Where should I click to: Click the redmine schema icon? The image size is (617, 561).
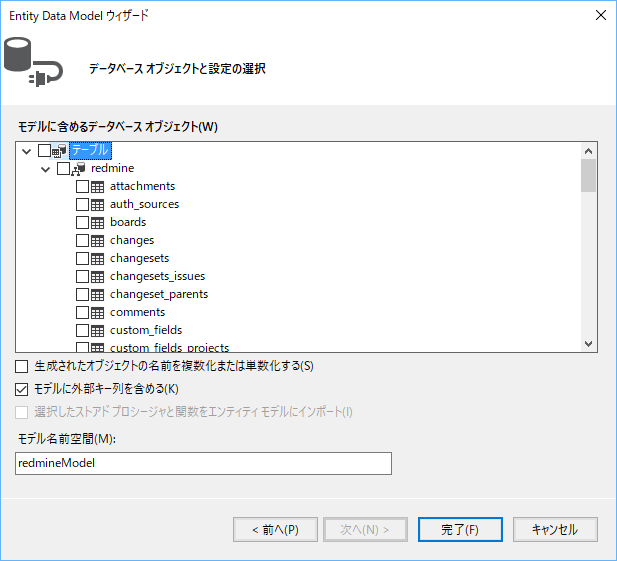click(79, 168)
